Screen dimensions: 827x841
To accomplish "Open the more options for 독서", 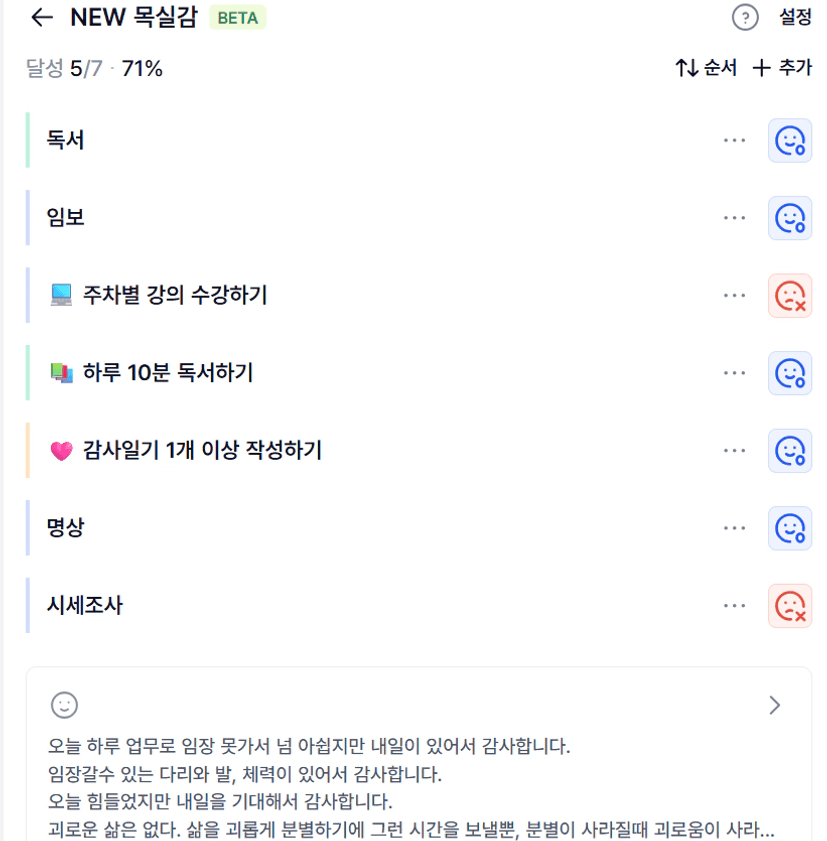I will (x=734, y=141).
